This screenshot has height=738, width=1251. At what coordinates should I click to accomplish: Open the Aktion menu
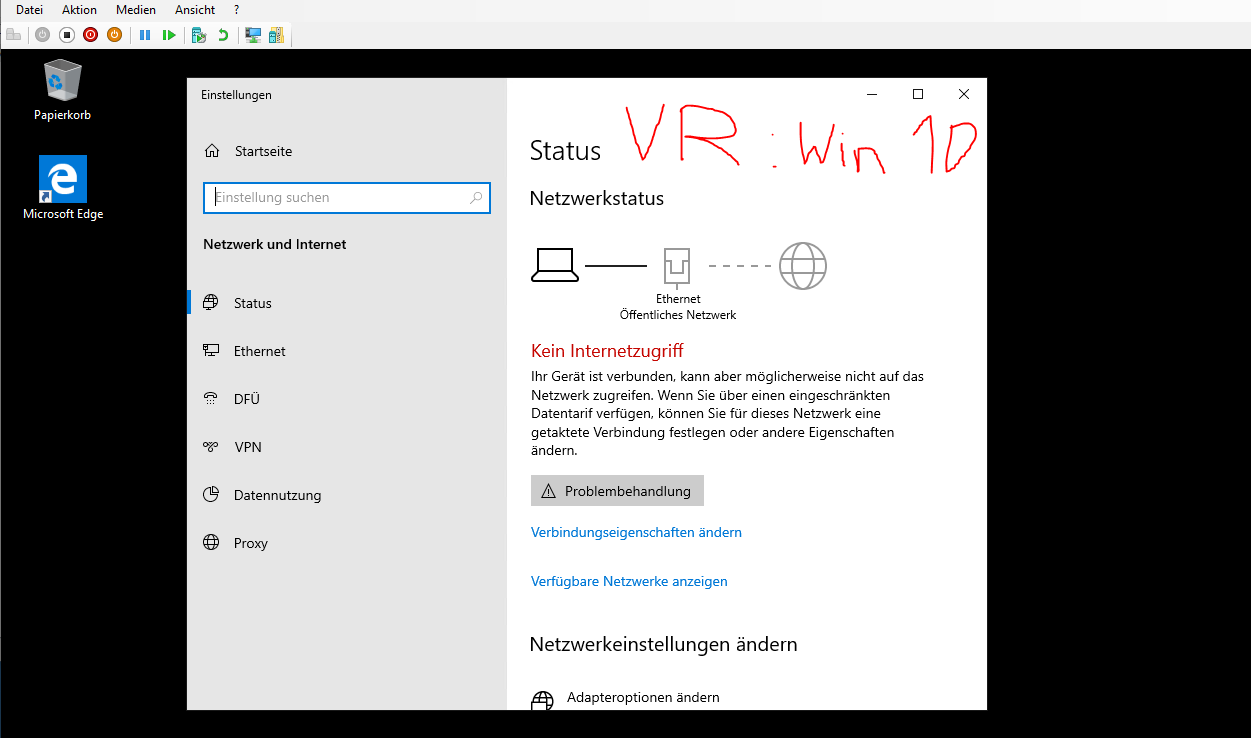pyautogui.click(x=79, y=9)
